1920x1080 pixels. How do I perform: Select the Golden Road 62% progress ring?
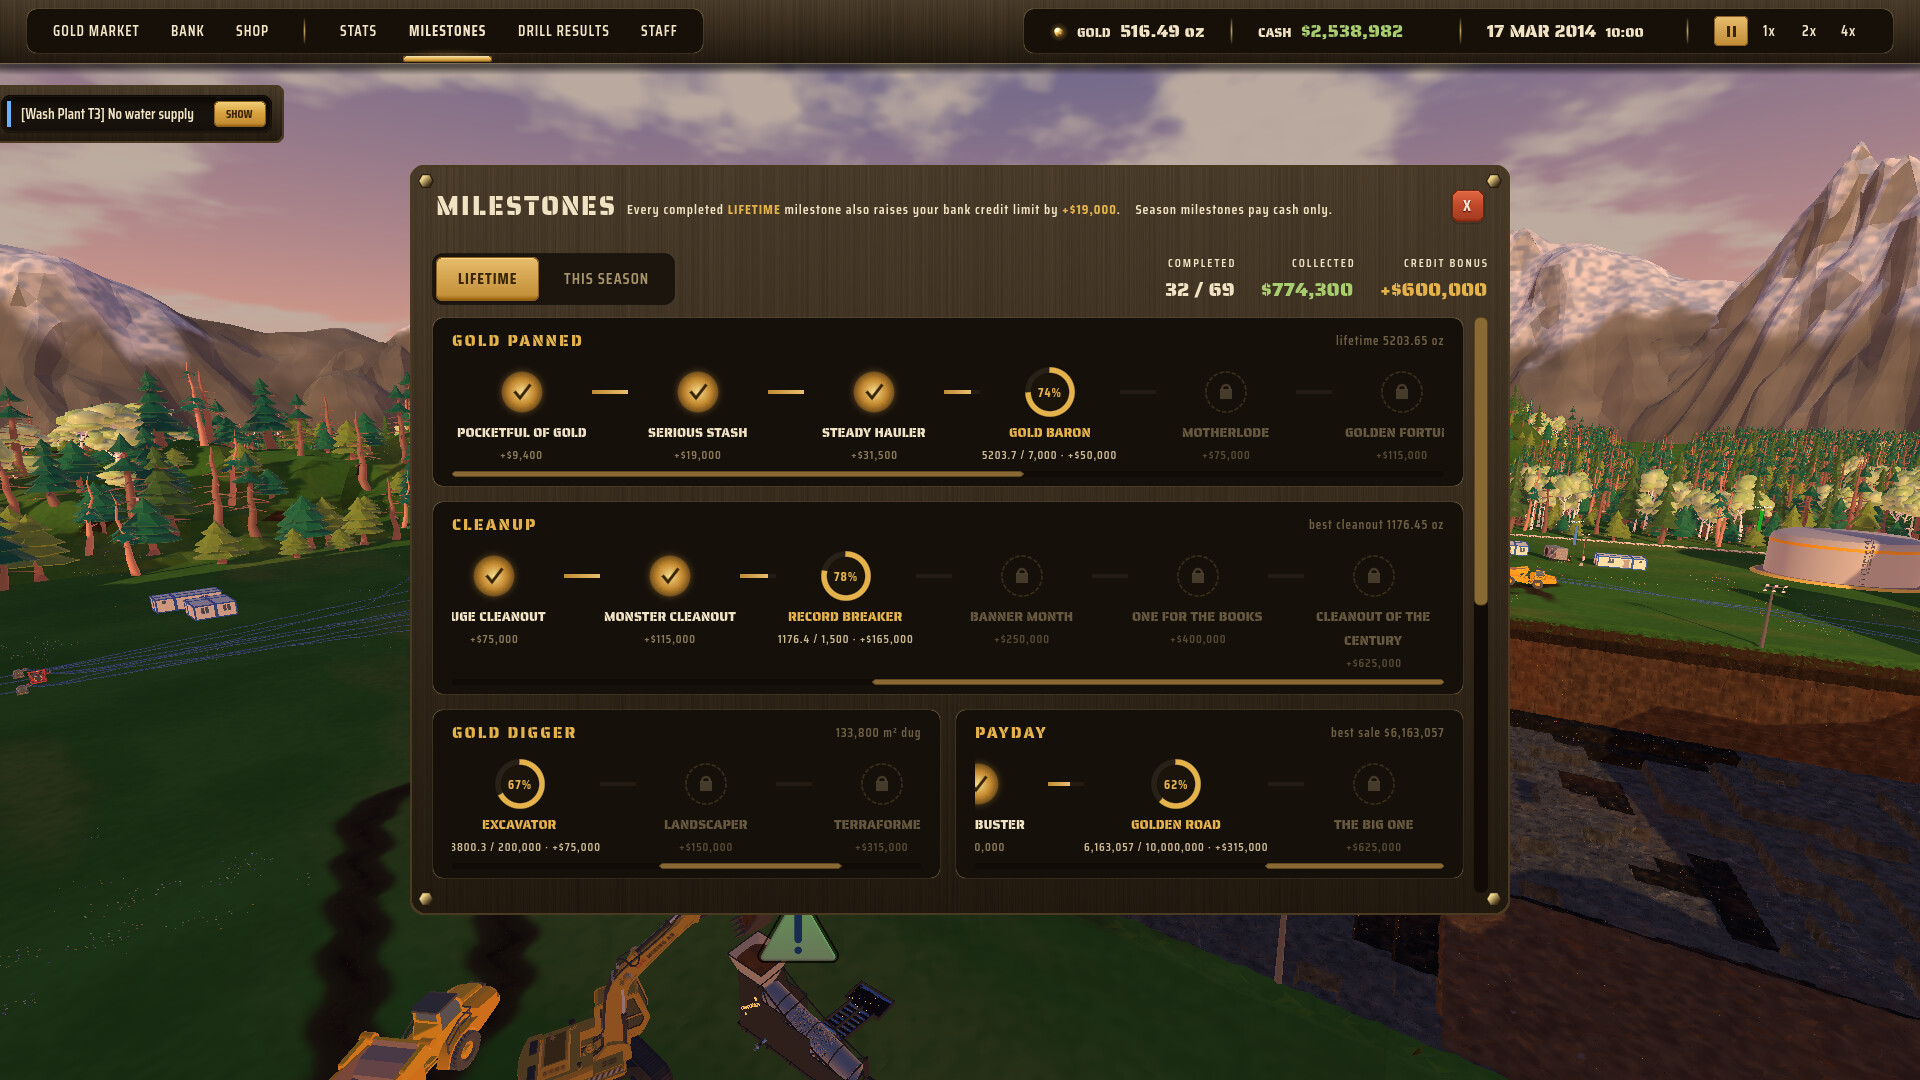click(x=1175, y=784)
